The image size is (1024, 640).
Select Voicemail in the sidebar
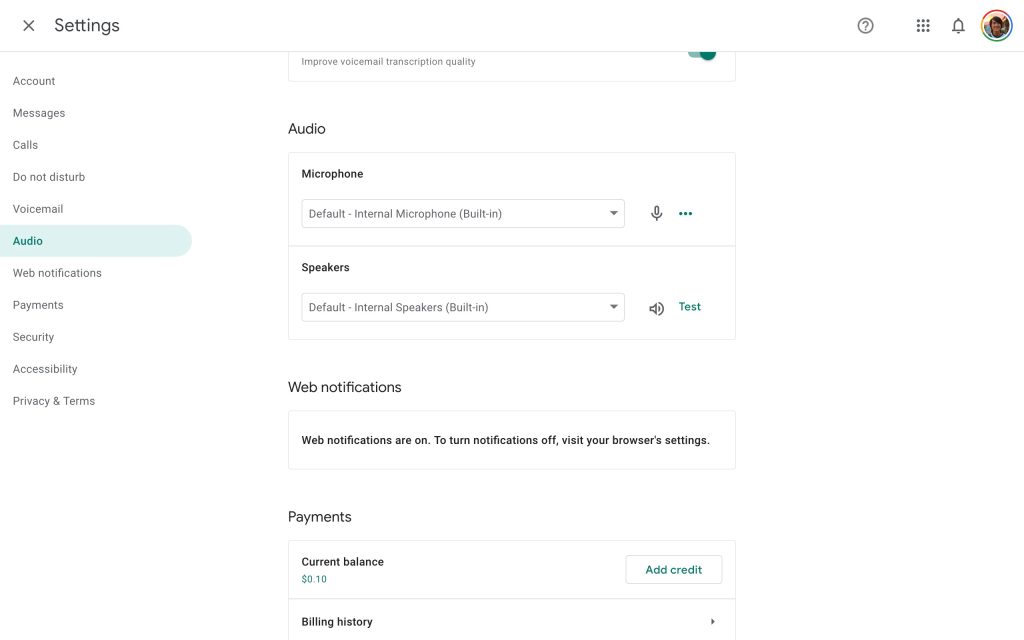[38, 209]
